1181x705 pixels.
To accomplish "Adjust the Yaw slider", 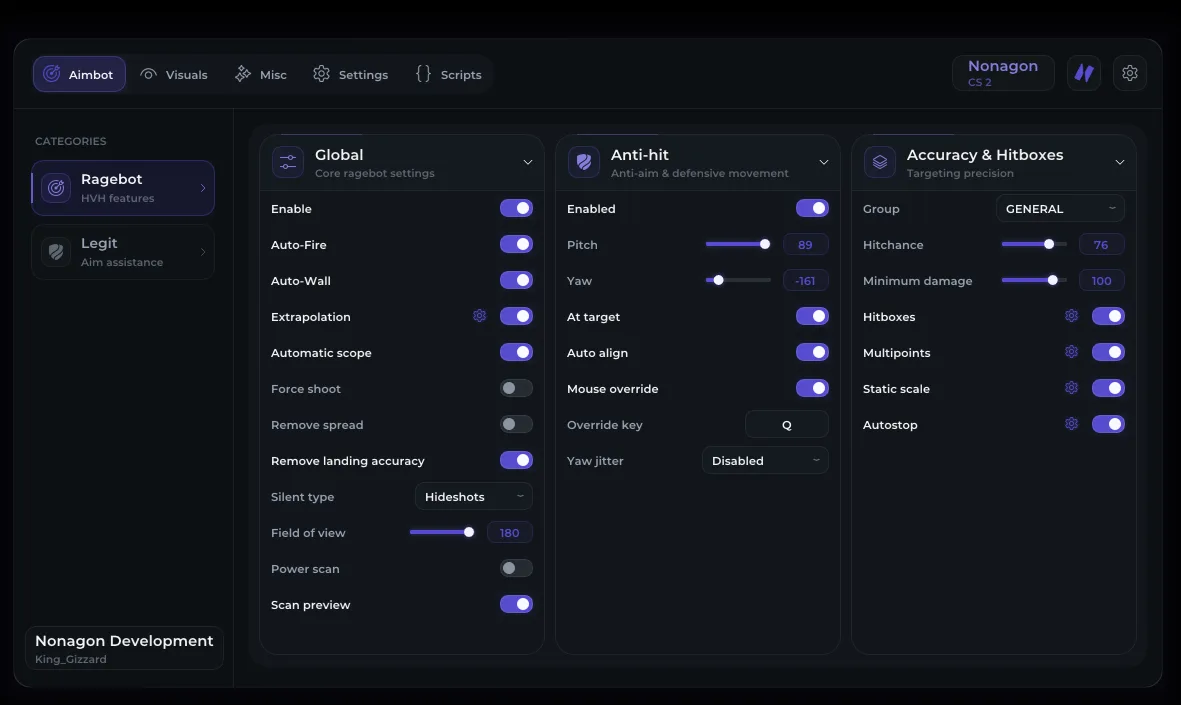I will [737, 280].
